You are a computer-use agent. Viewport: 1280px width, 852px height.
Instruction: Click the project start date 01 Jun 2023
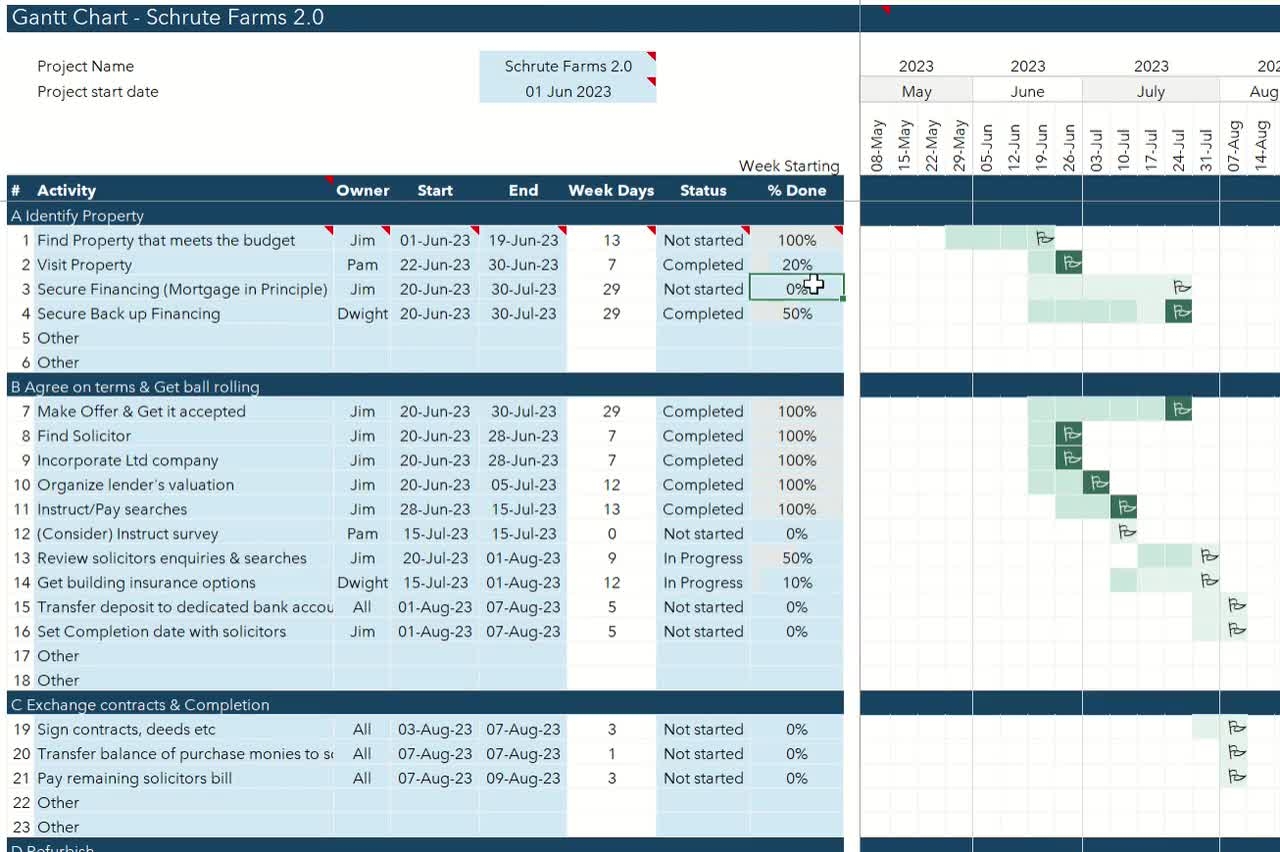pos(567,91)
